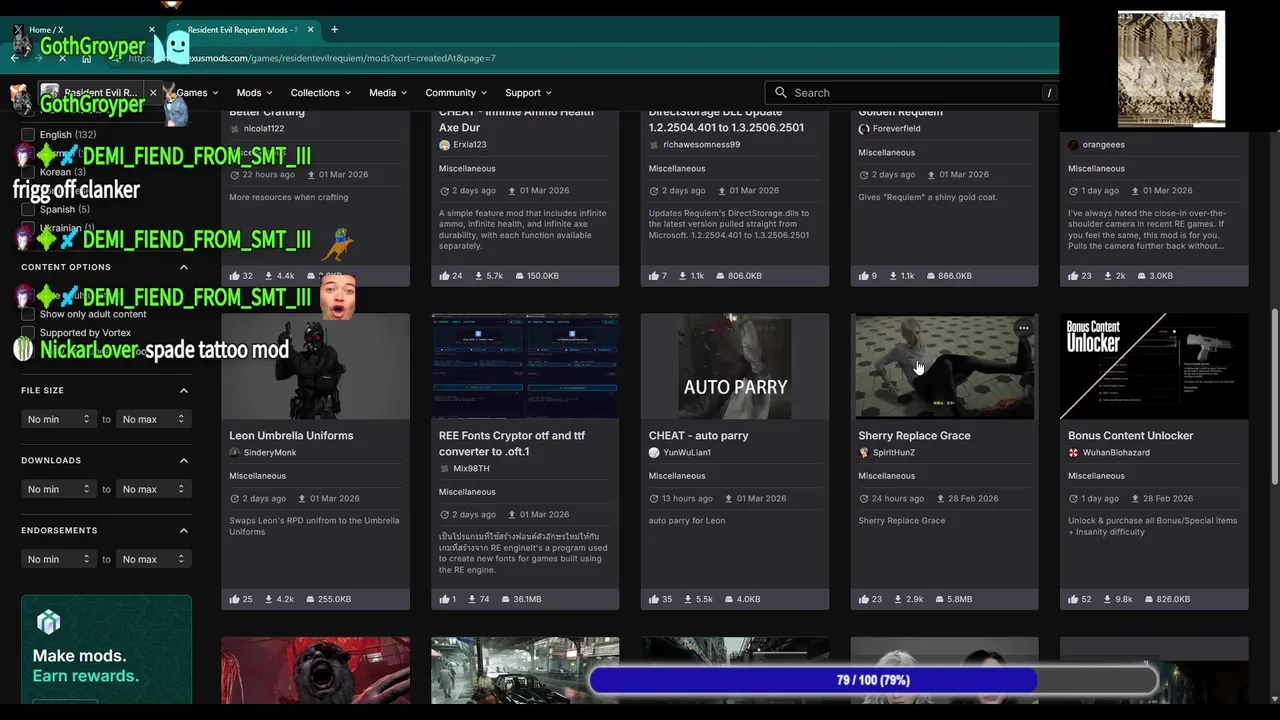Click the SinderyMonk author avatar
Viewport: 1280px width, 720px height.
pyautogui.click(x=235, y=453)
